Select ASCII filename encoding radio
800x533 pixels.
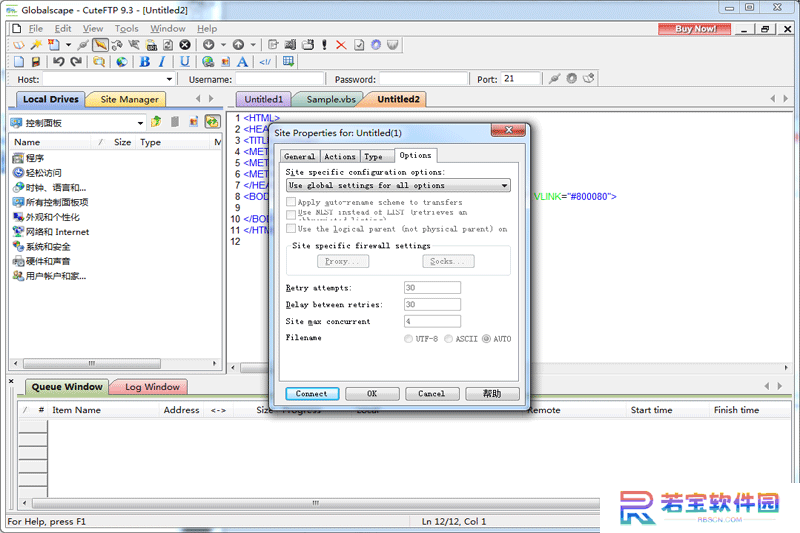(448, 339)
